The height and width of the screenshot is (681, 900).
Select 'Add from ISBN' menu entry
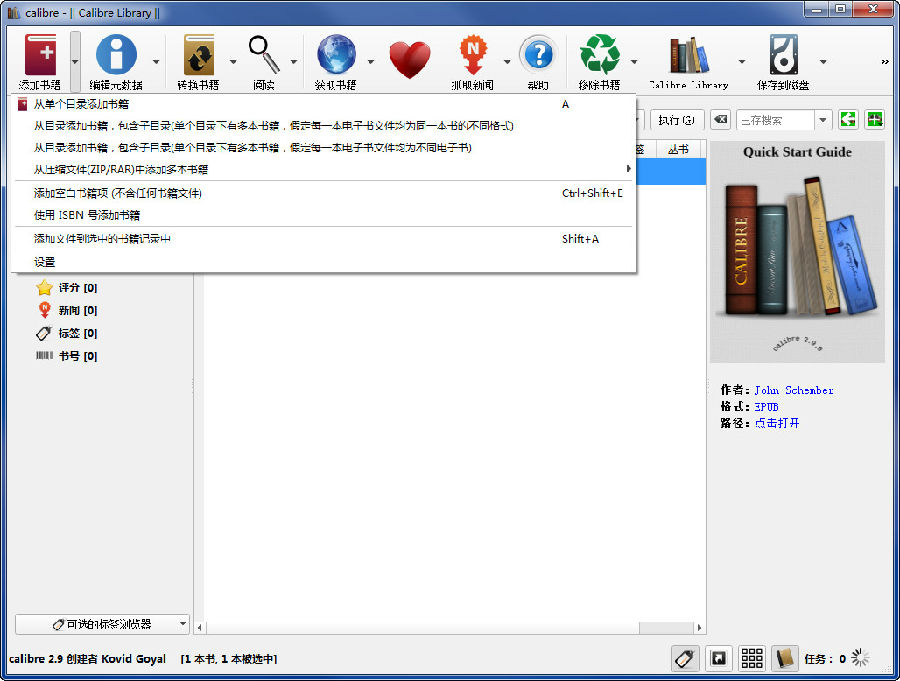pos(324,215)
